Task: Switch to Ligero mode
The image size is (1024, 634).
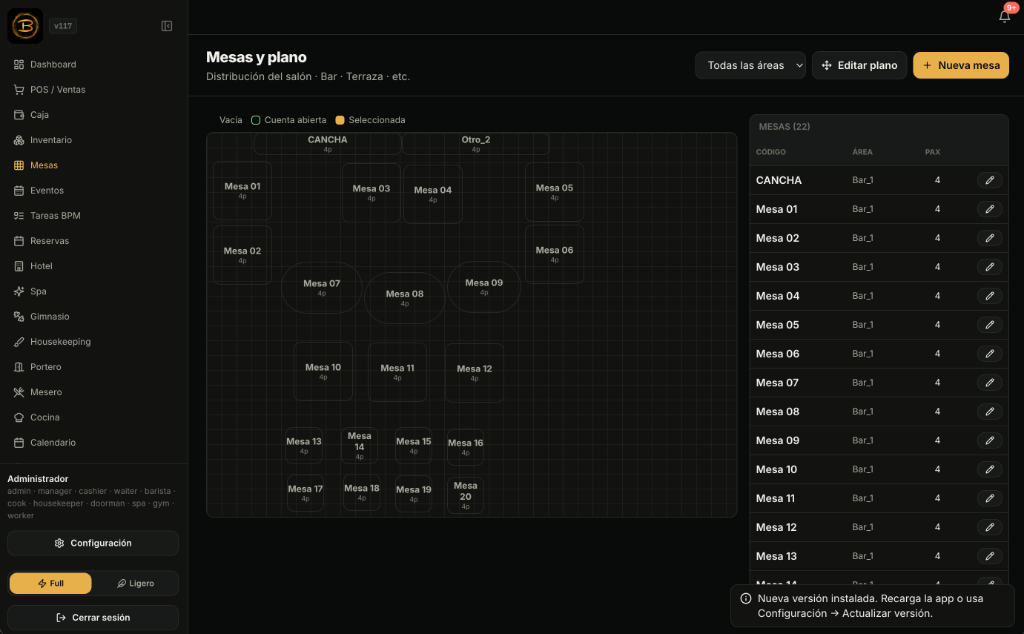Action: [135, 583]
